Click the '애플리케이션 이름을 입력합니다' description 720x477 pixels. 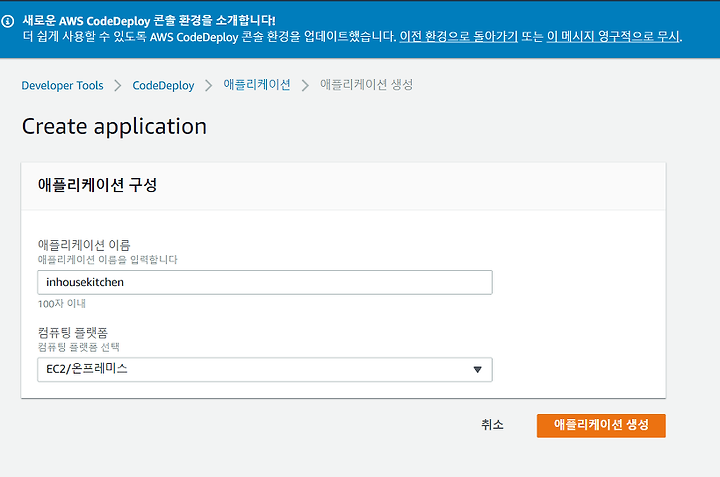pyautogui.click(x=107, y=260)
